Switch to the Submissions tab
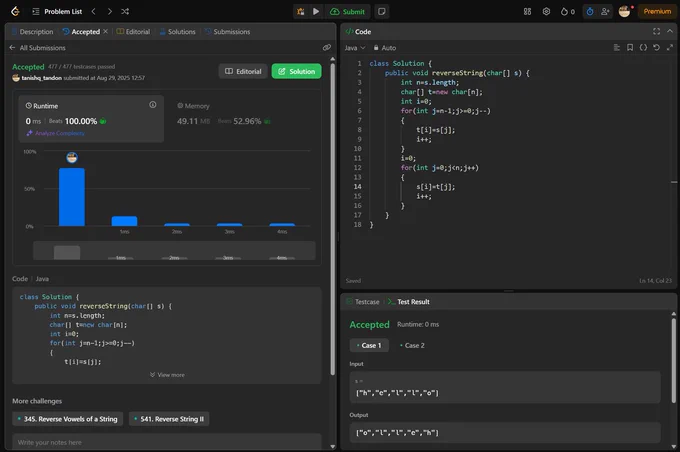 pos(228,32)
